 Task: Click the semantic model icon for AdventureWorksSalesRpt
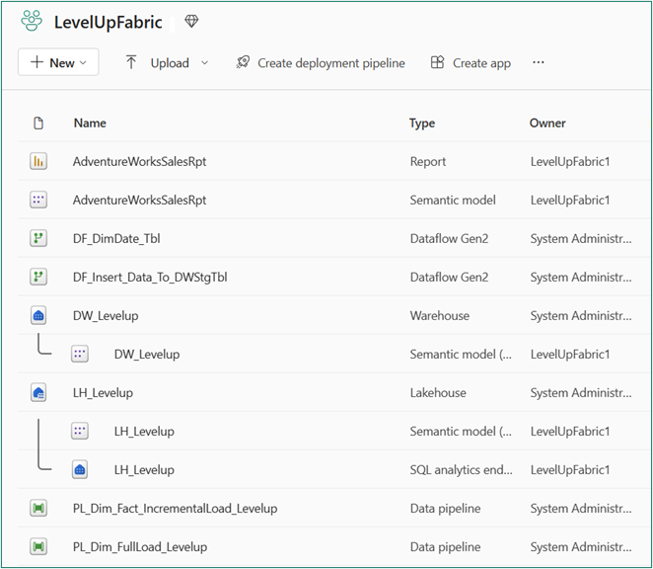(38, 200)
